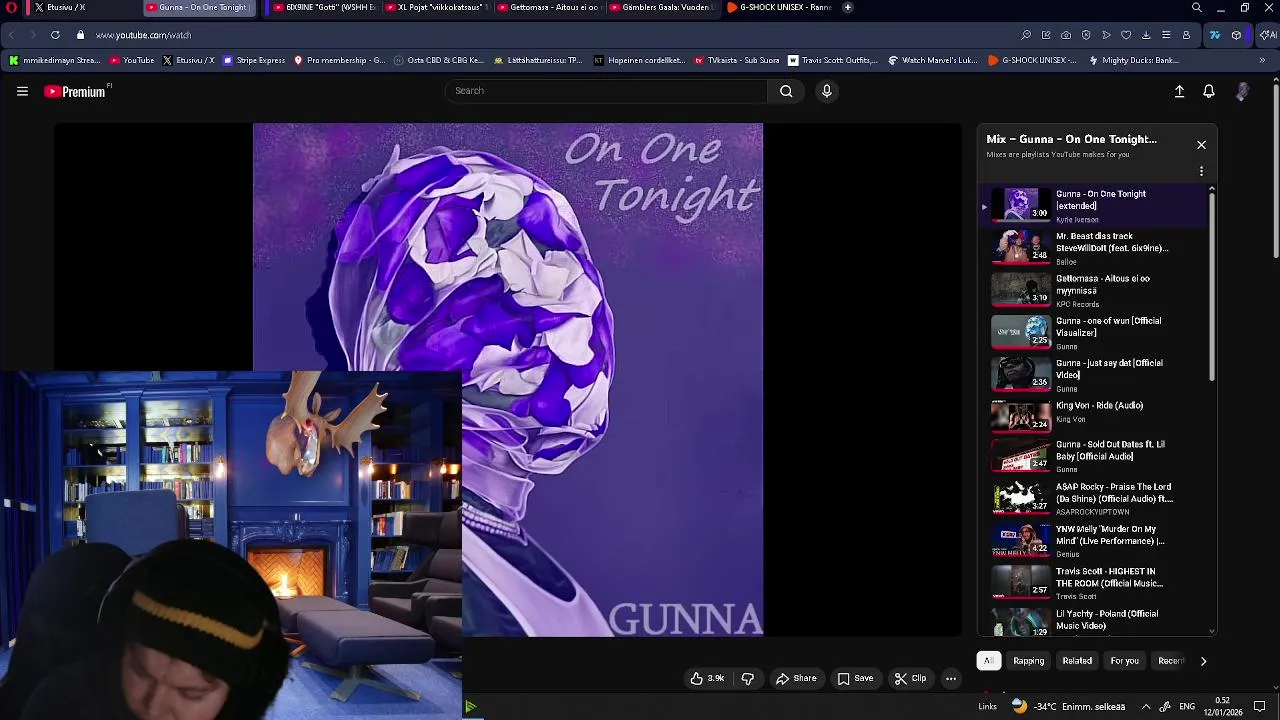Screen dimensions: 1280x720
Task: Open the Opera AI assistant button
Action: (x=1268, y=35)
